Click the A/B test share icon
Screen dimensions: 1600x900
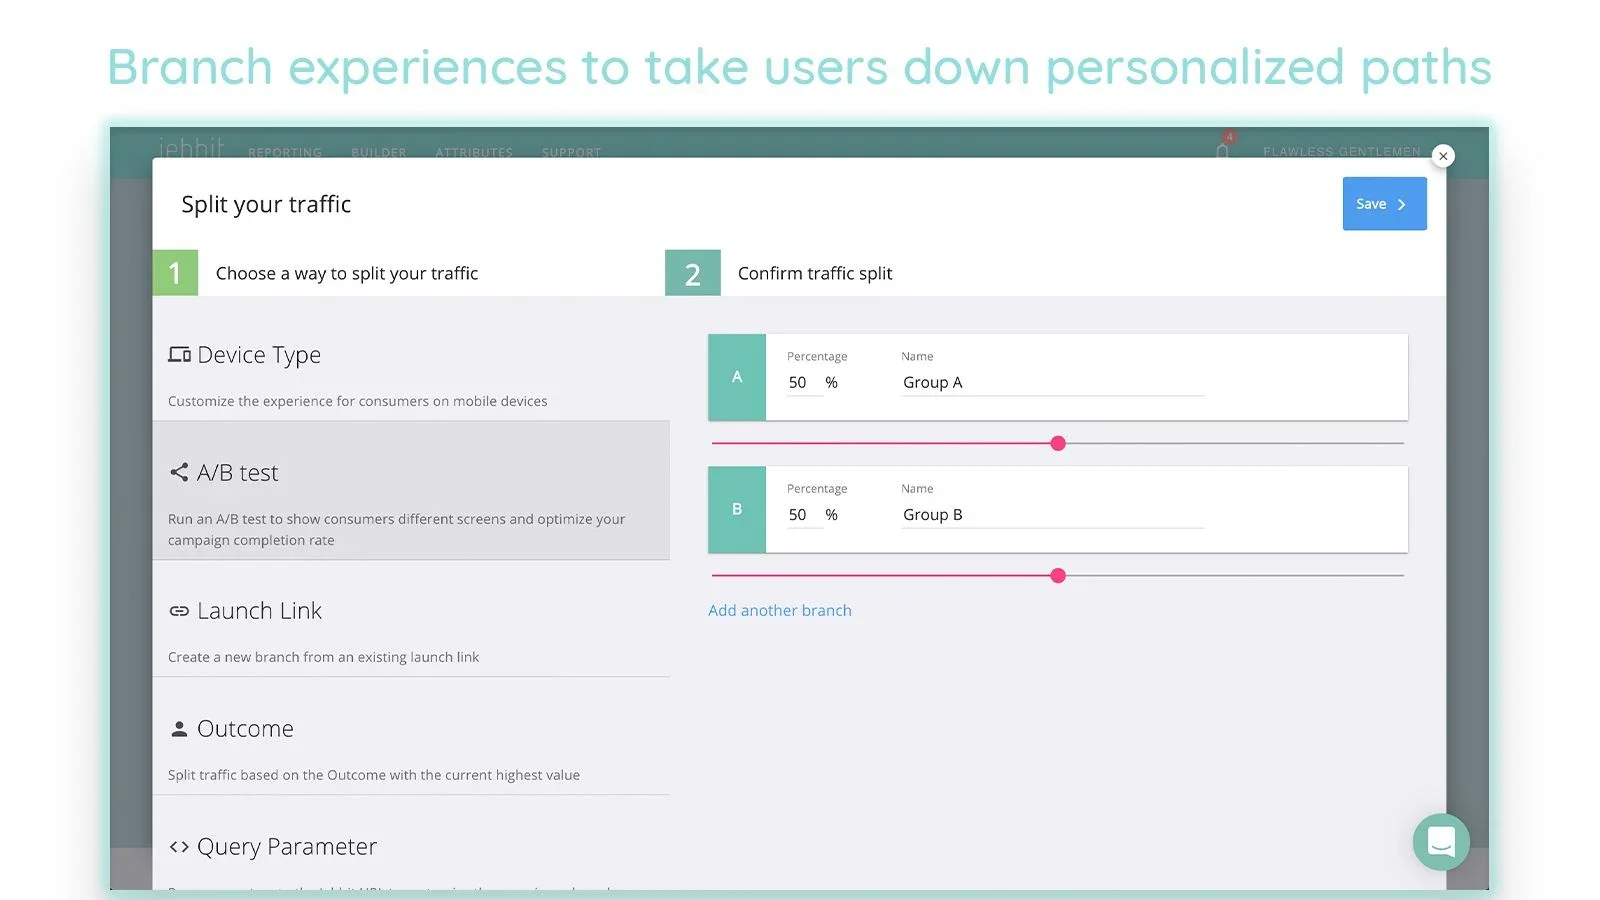(x=179, y=472)
